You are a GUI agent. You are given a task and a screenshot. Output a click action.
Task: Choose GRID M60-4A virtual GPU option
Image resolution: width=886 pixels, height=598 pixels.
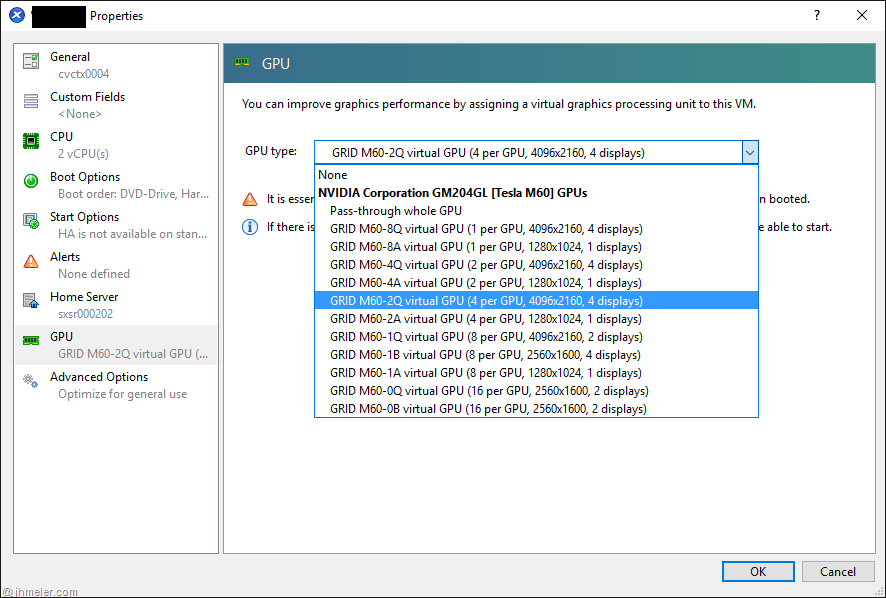485,283
